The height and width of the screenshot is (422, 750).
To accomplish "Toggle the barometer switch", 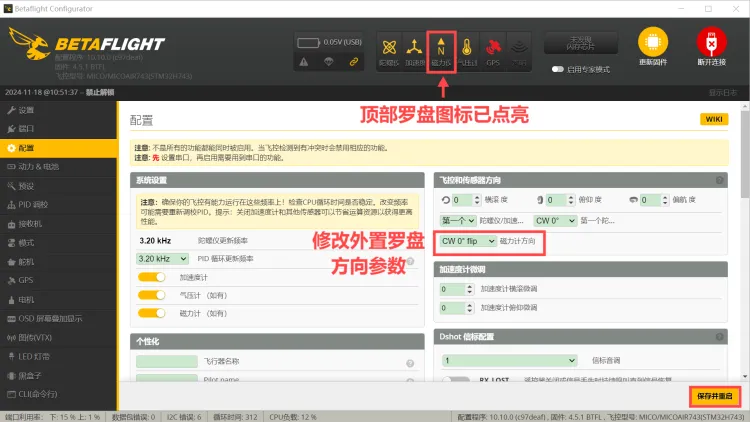I will point(151,295).
